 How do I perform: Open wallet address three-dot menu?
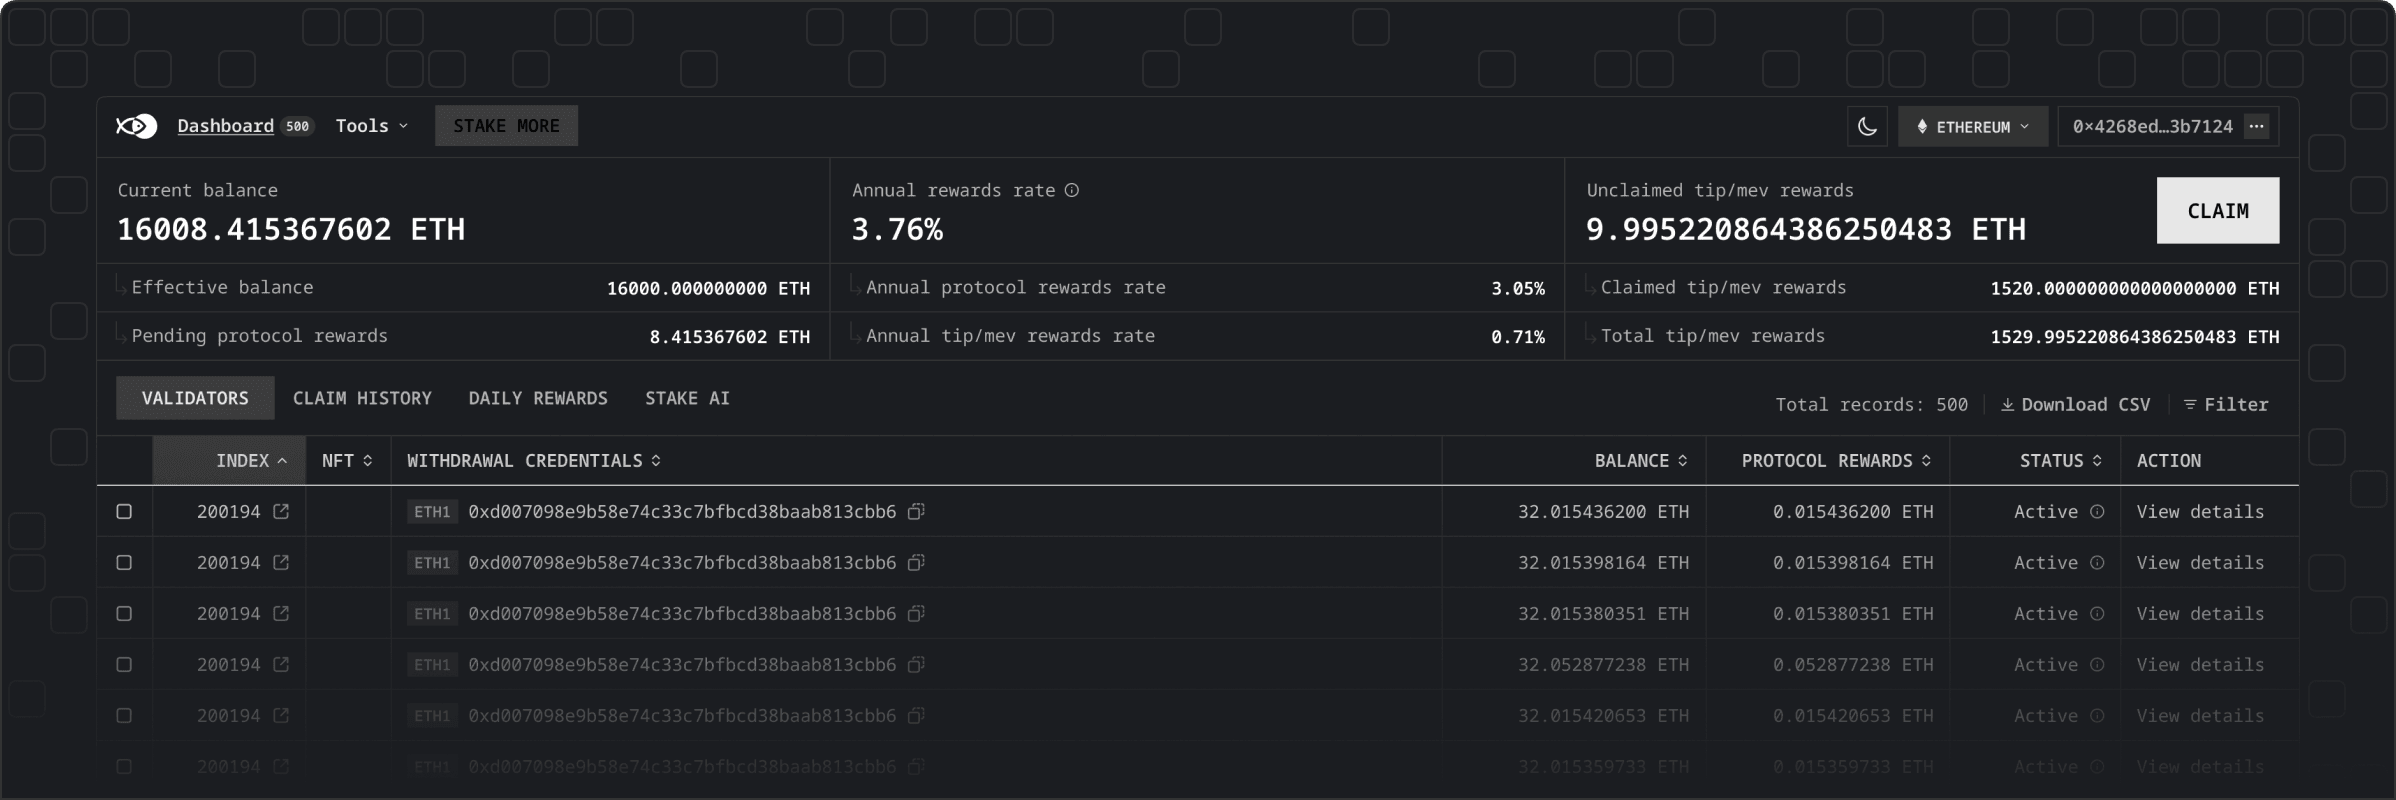tap(2256, 127)
